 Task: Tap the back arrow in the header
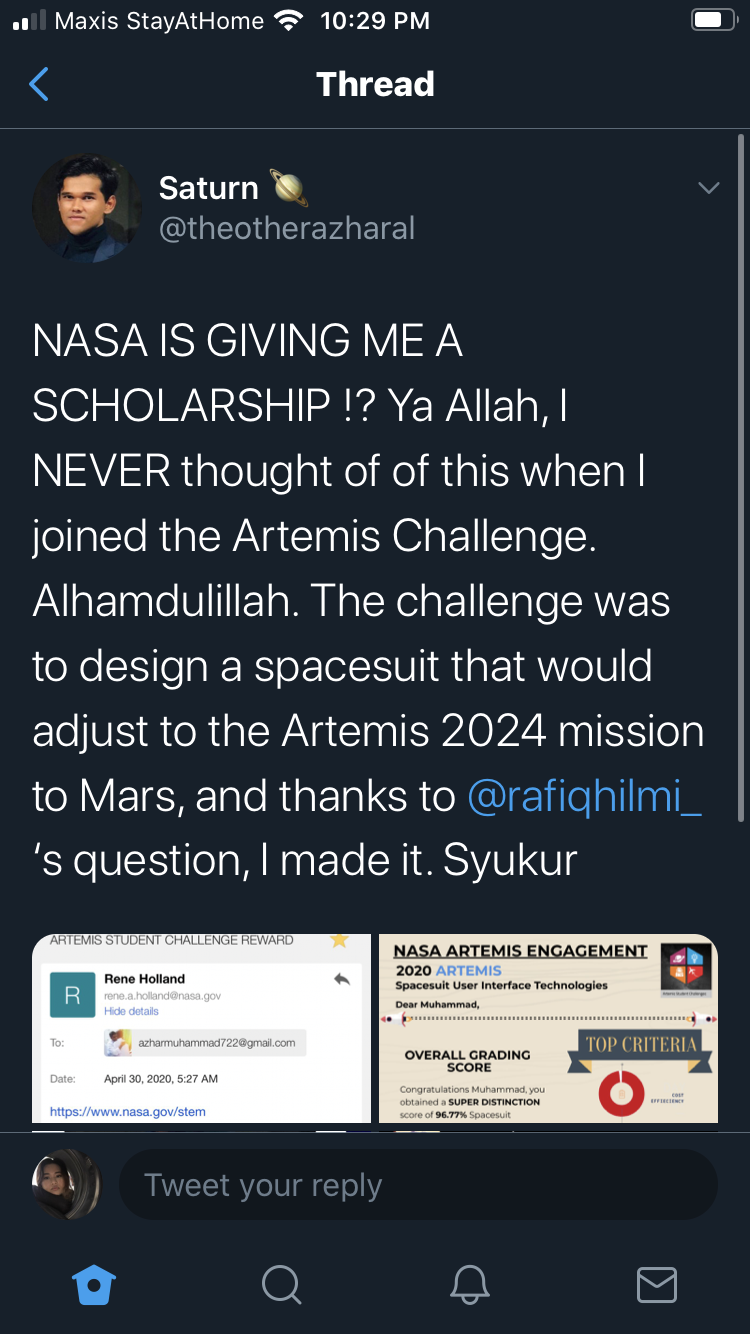point(39,85)
